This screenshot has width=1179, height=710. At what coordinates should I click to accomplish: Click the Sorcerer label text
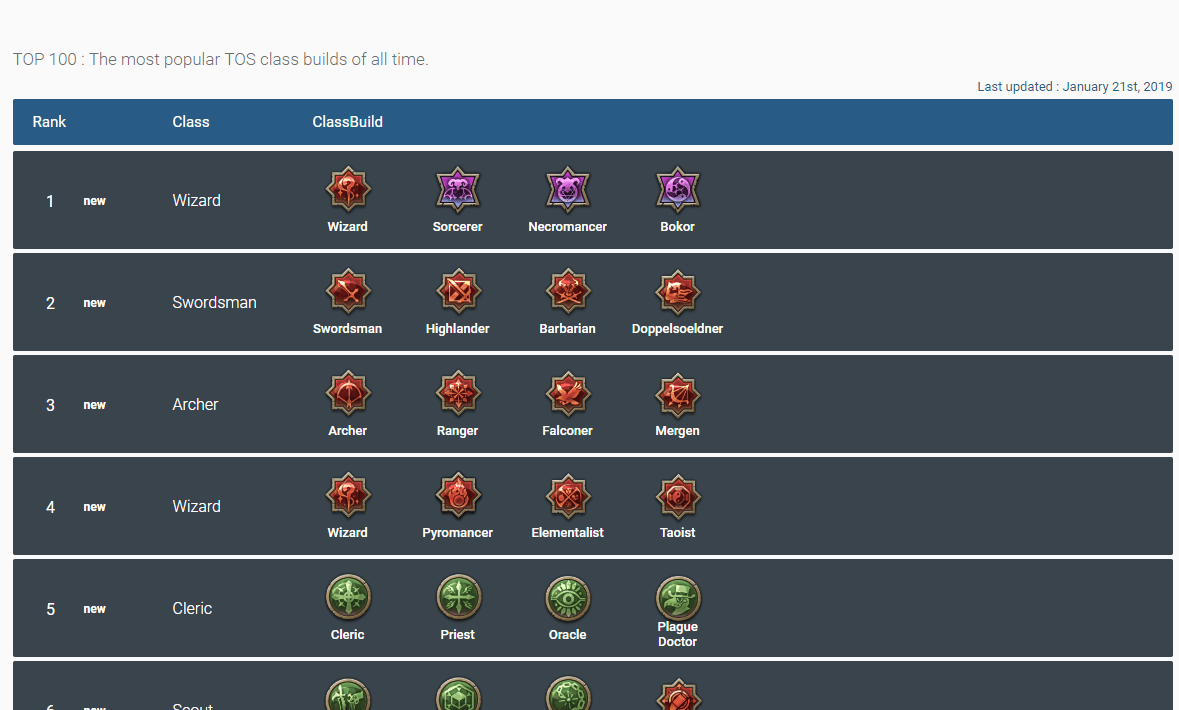pyautogui.click(x=457, y=226)
